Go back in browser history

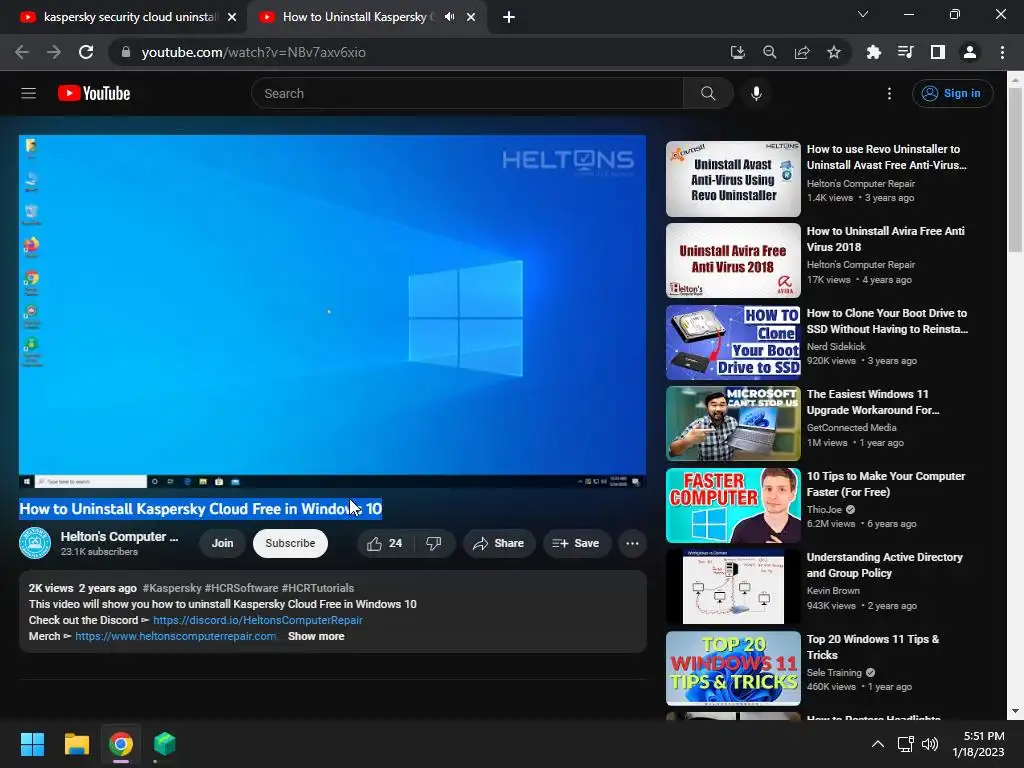22,52
